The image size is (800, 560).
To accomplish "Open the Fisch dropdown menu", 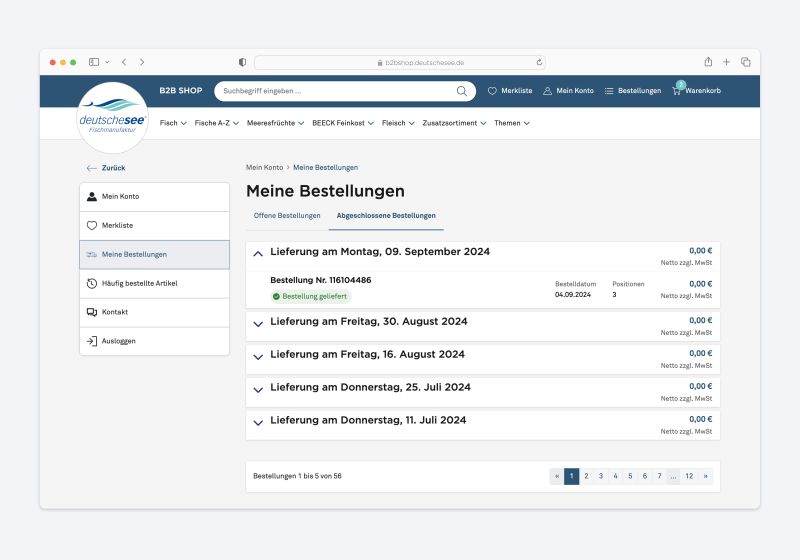I will (173, 123).
